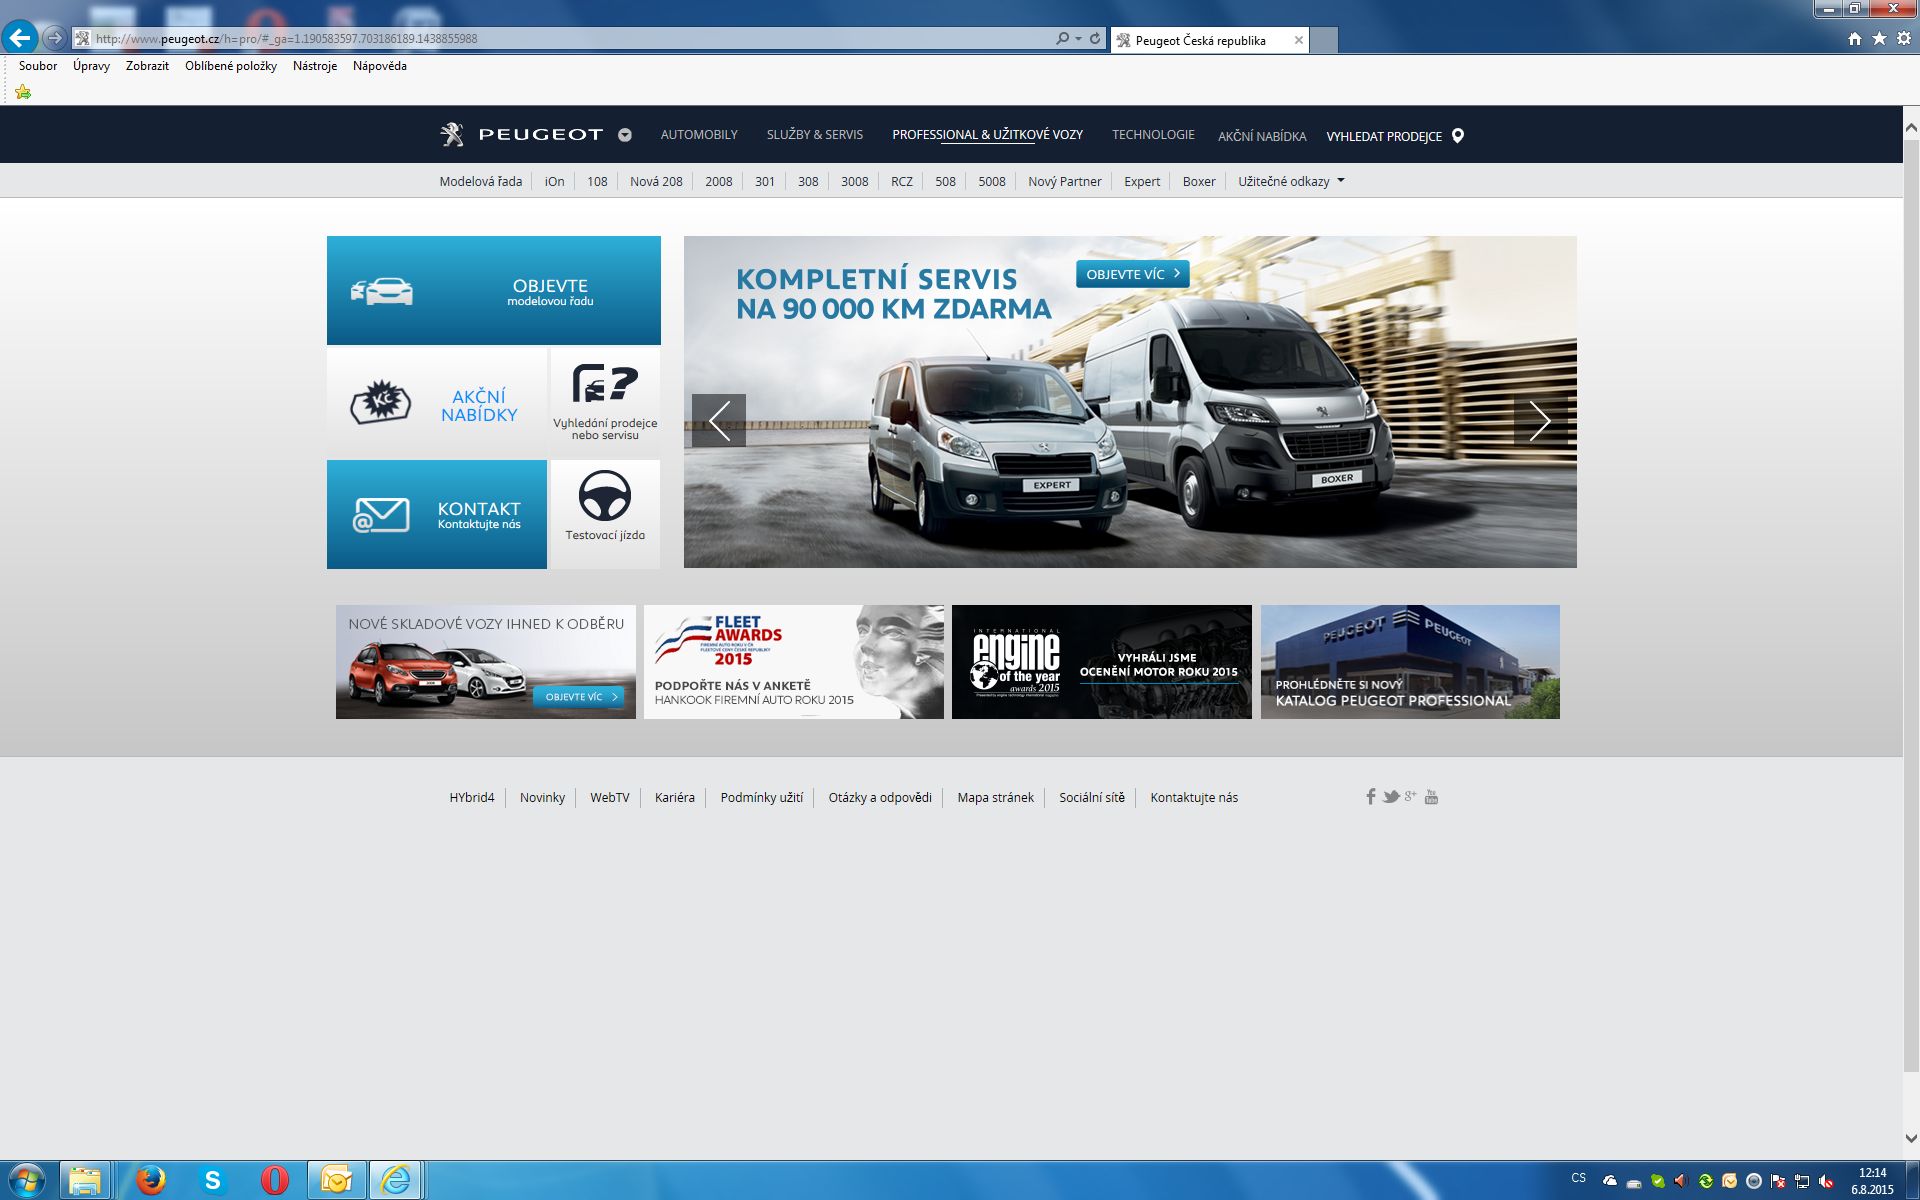Open the Twitter icon in footer
Image resolution: width=1920 pixels, height=1200 pixels.
point(1391,797)
